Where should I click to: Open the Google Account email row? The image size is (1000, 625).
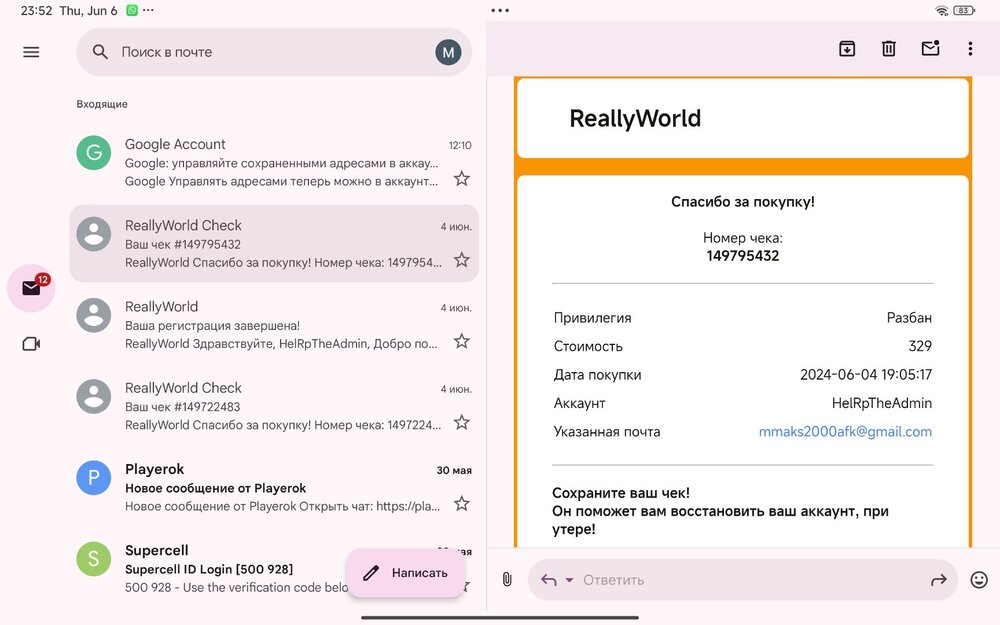[x=274, y=163]
